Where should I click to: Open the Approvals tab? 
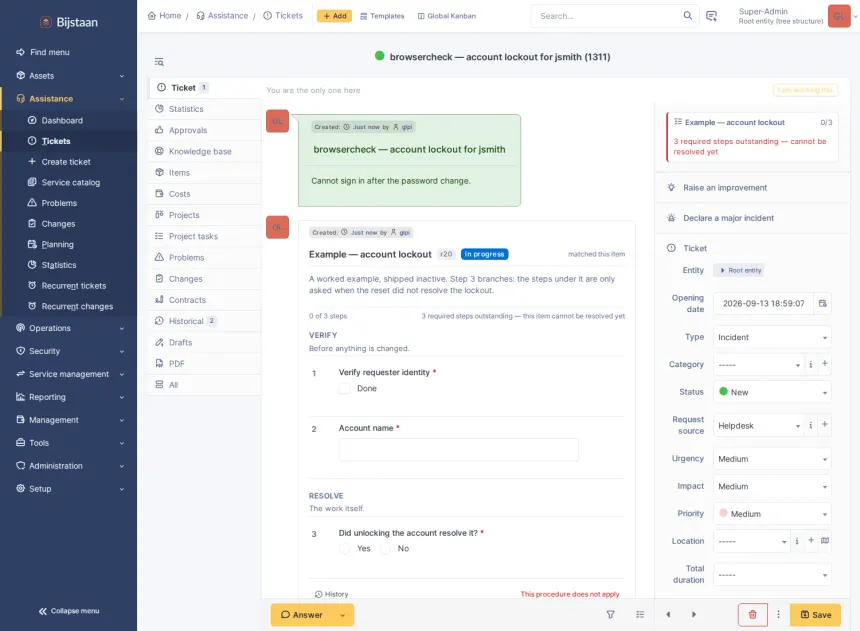(x=204, y=130)
